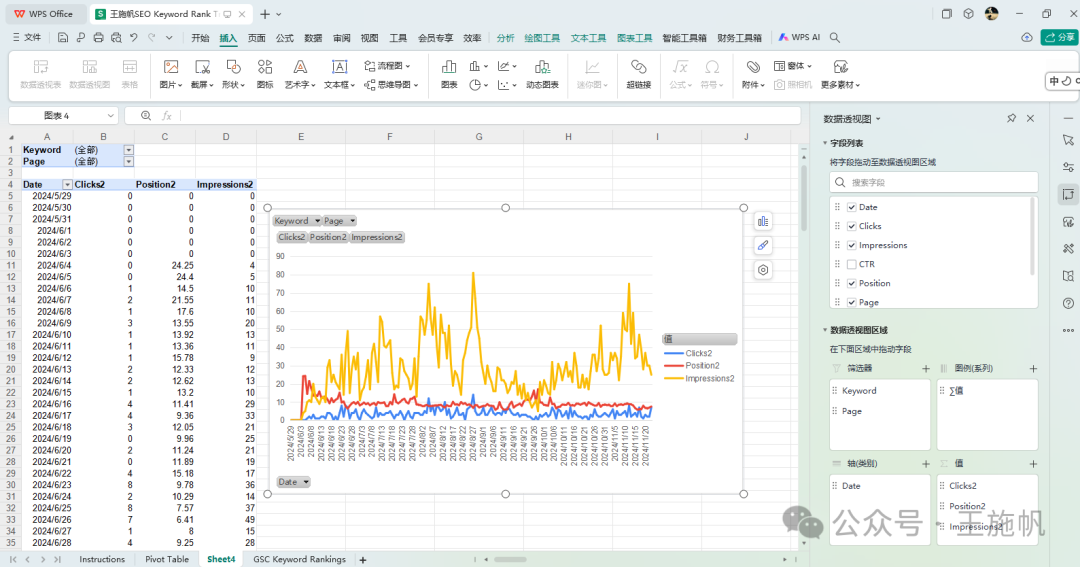This screenshot has height=567, width=1080.
Task: Open the Keyword field button on chart
Action: [297, 220]
